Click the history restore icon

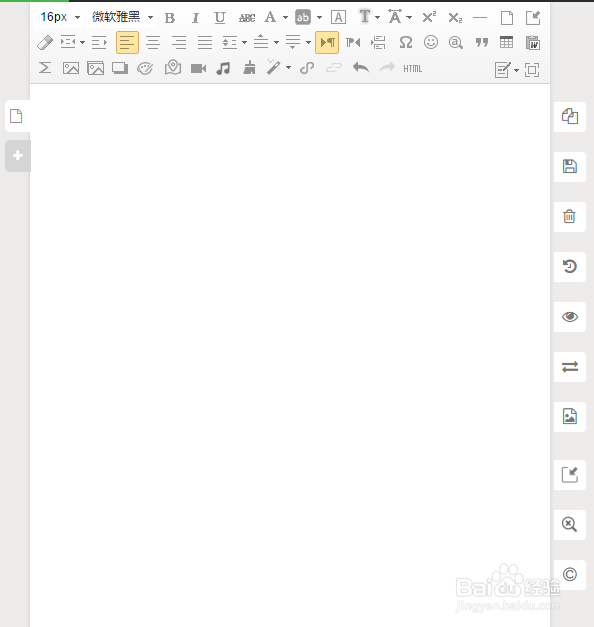pyautogui.click(x=570, y=266)
